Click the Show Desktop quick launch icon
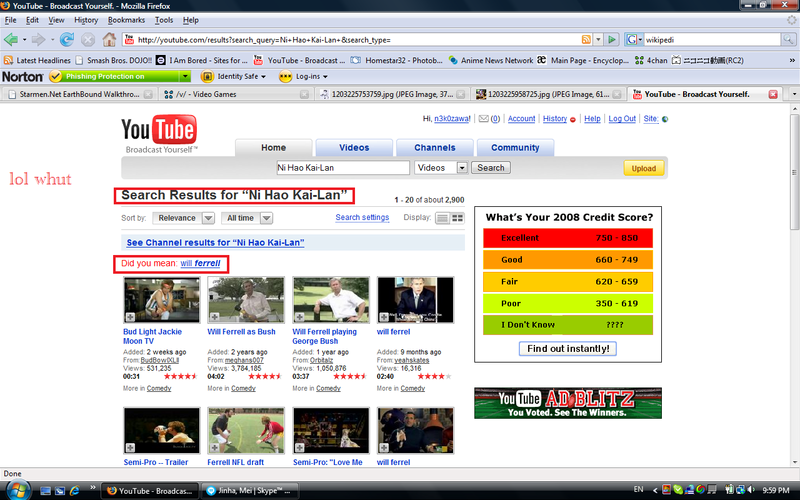The width and height of the screenshot is (800, 500). [x=45, y=491]
